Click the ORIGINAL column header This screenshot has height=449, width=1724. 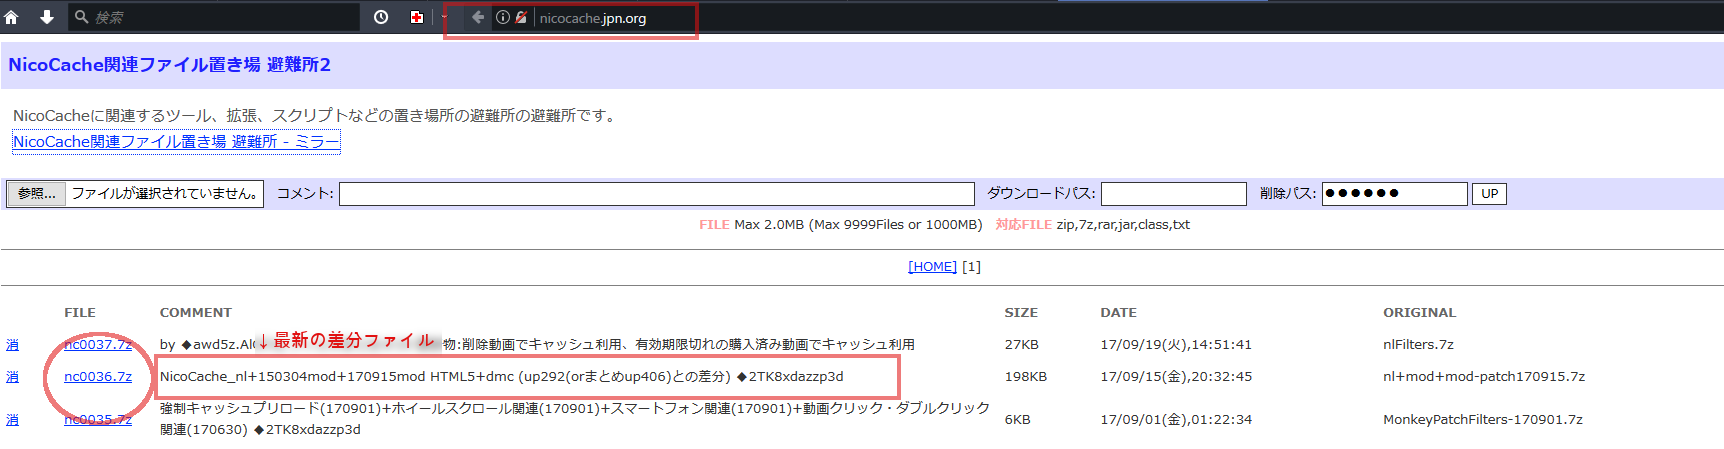click(x=1419, y=312)
